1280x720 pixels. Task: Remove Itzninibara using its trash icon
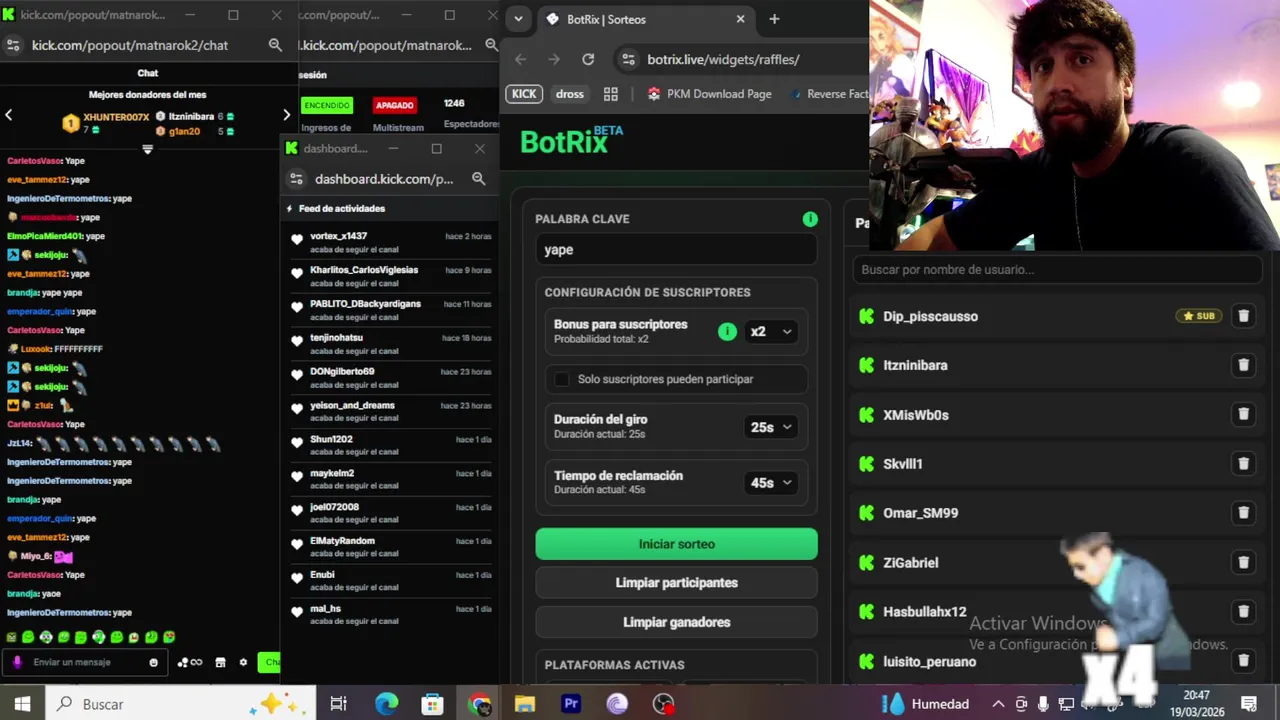(x=1243, y=365)
